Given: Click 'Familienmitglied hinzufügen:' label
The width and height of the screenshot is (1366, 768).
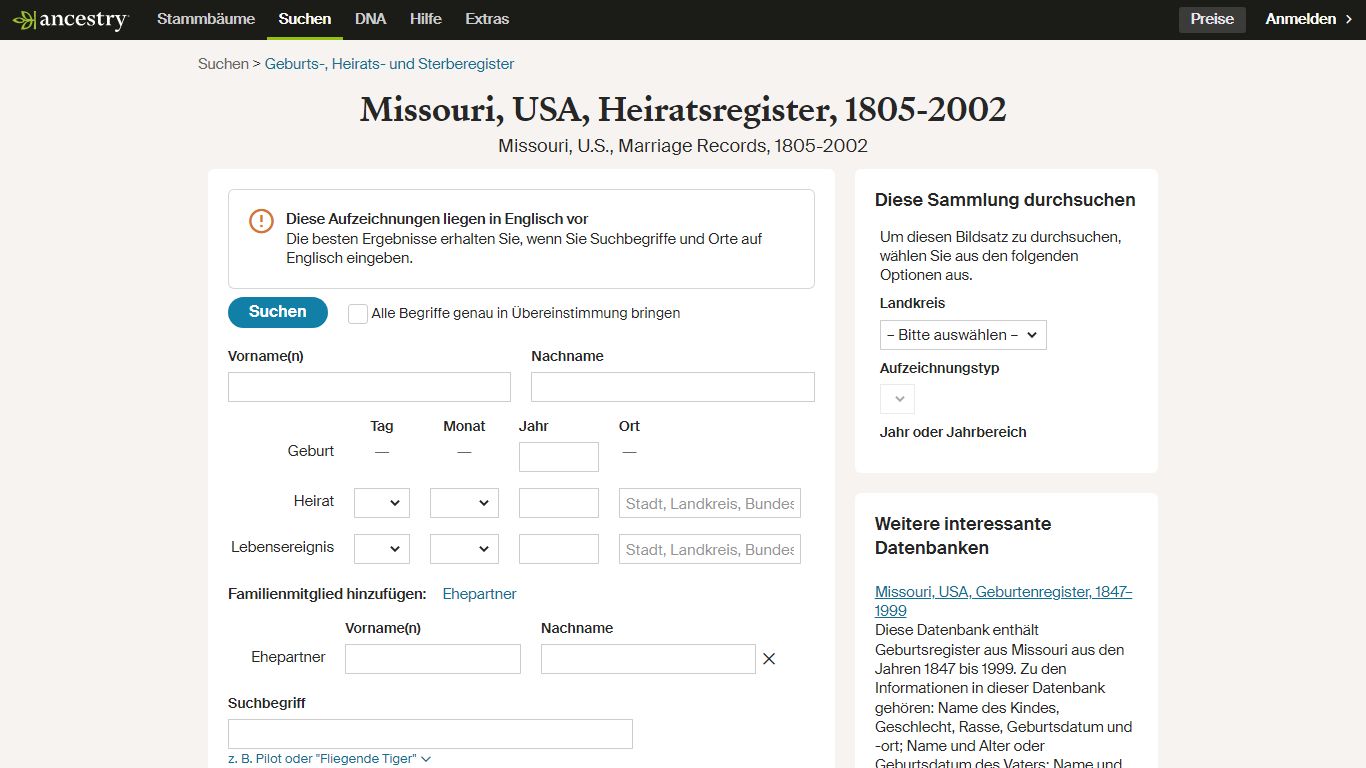Looking at the screenshot, I should point(327,594).
